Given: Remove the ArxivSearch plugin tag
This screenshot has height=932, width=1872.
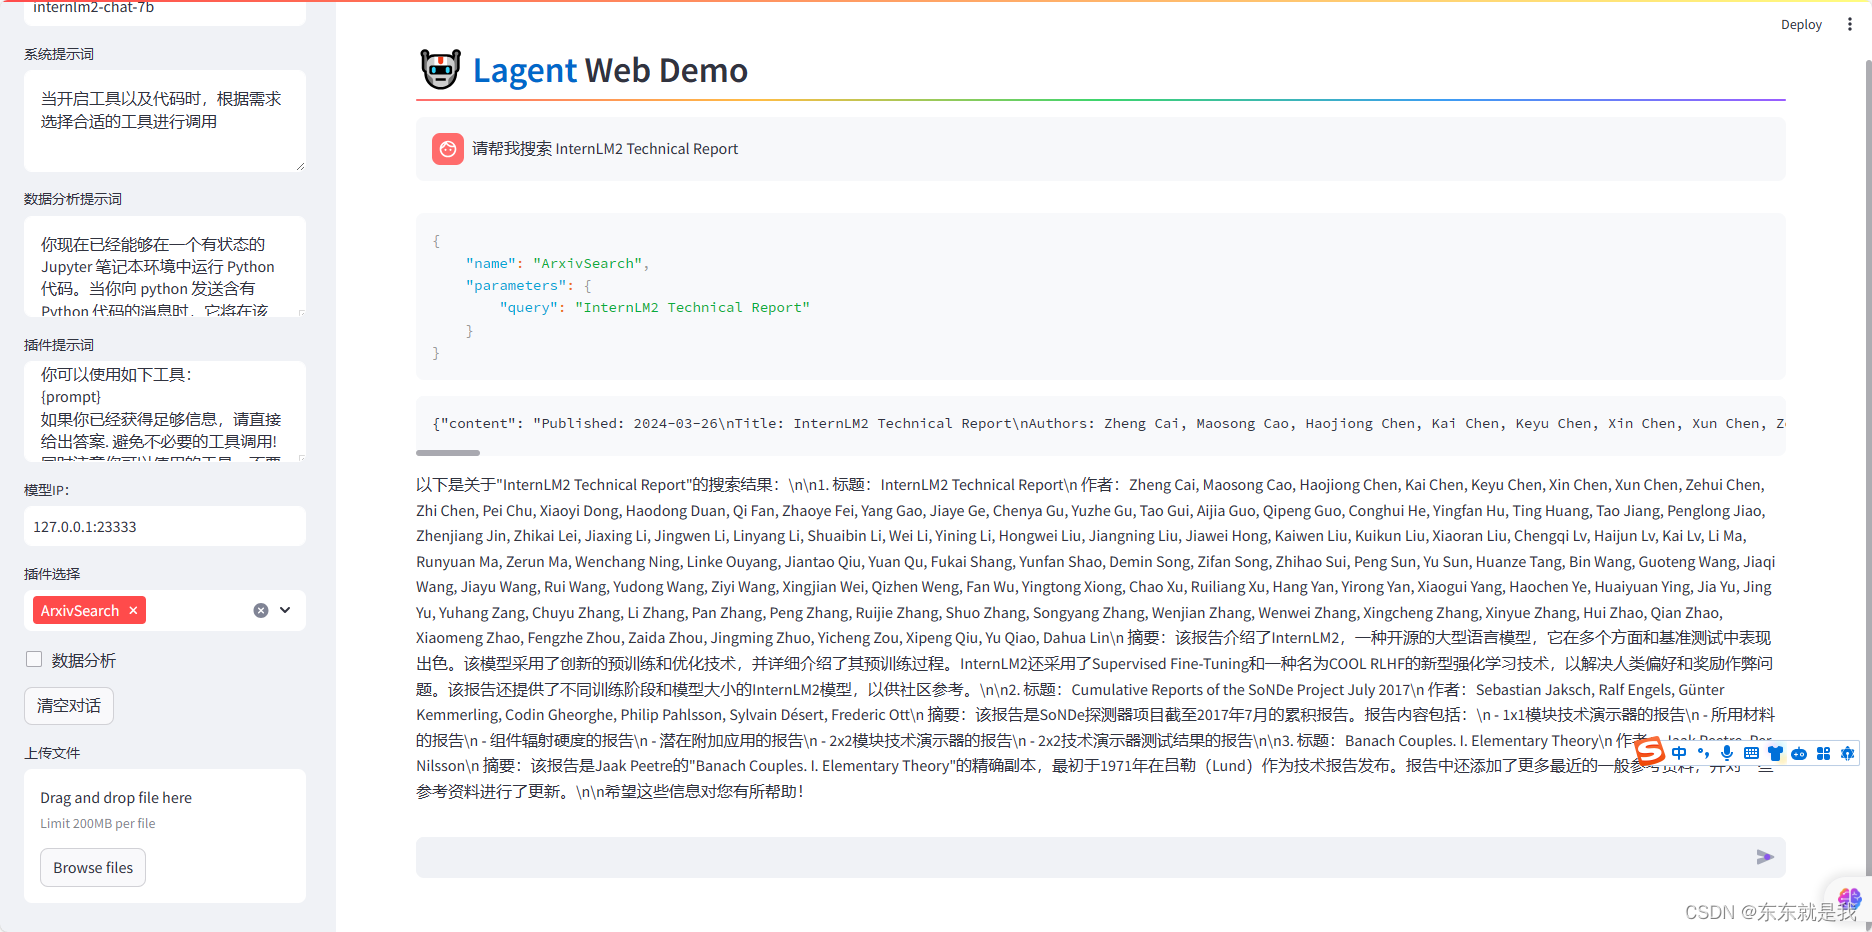Looking at the screenshot, I should [133, 610].
